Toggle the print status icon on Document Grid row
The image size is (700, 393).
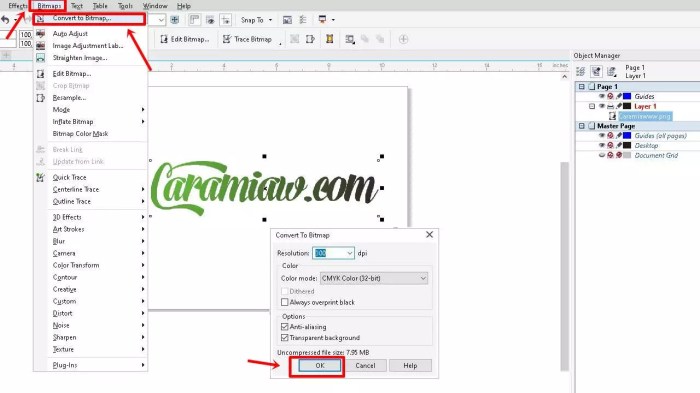coord(610,155)
